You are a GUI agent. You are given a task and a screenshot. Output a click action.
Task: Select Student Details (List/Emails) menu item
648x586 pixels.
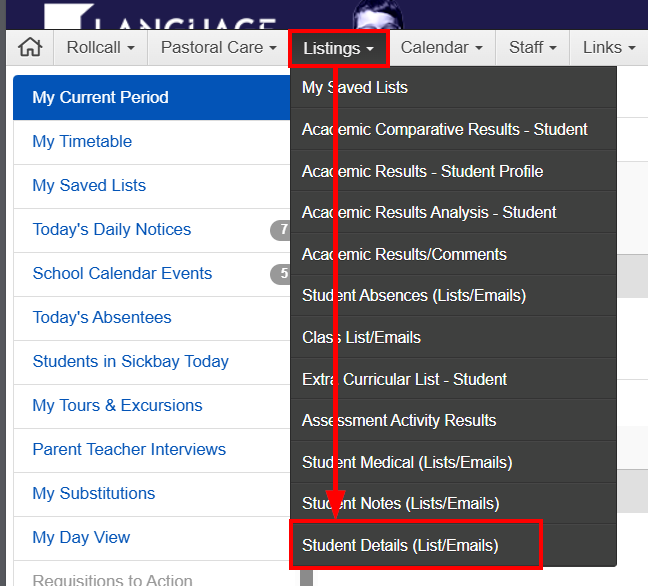coord(400,545)
